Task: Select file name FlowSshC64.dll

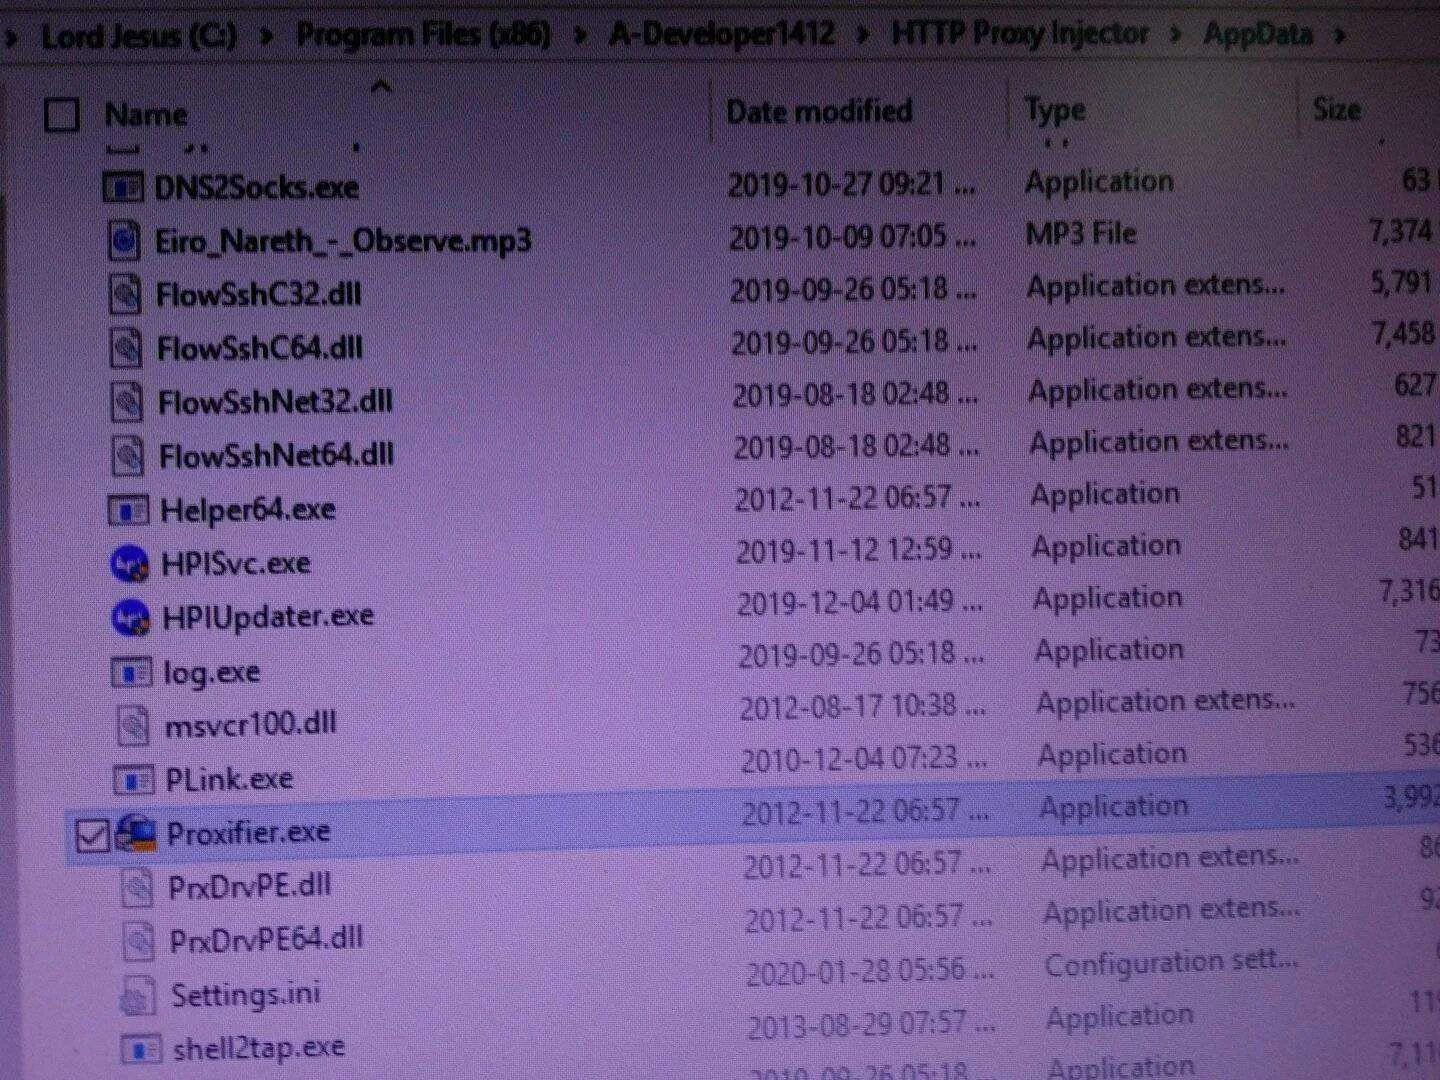Action: tap(260, 348)
